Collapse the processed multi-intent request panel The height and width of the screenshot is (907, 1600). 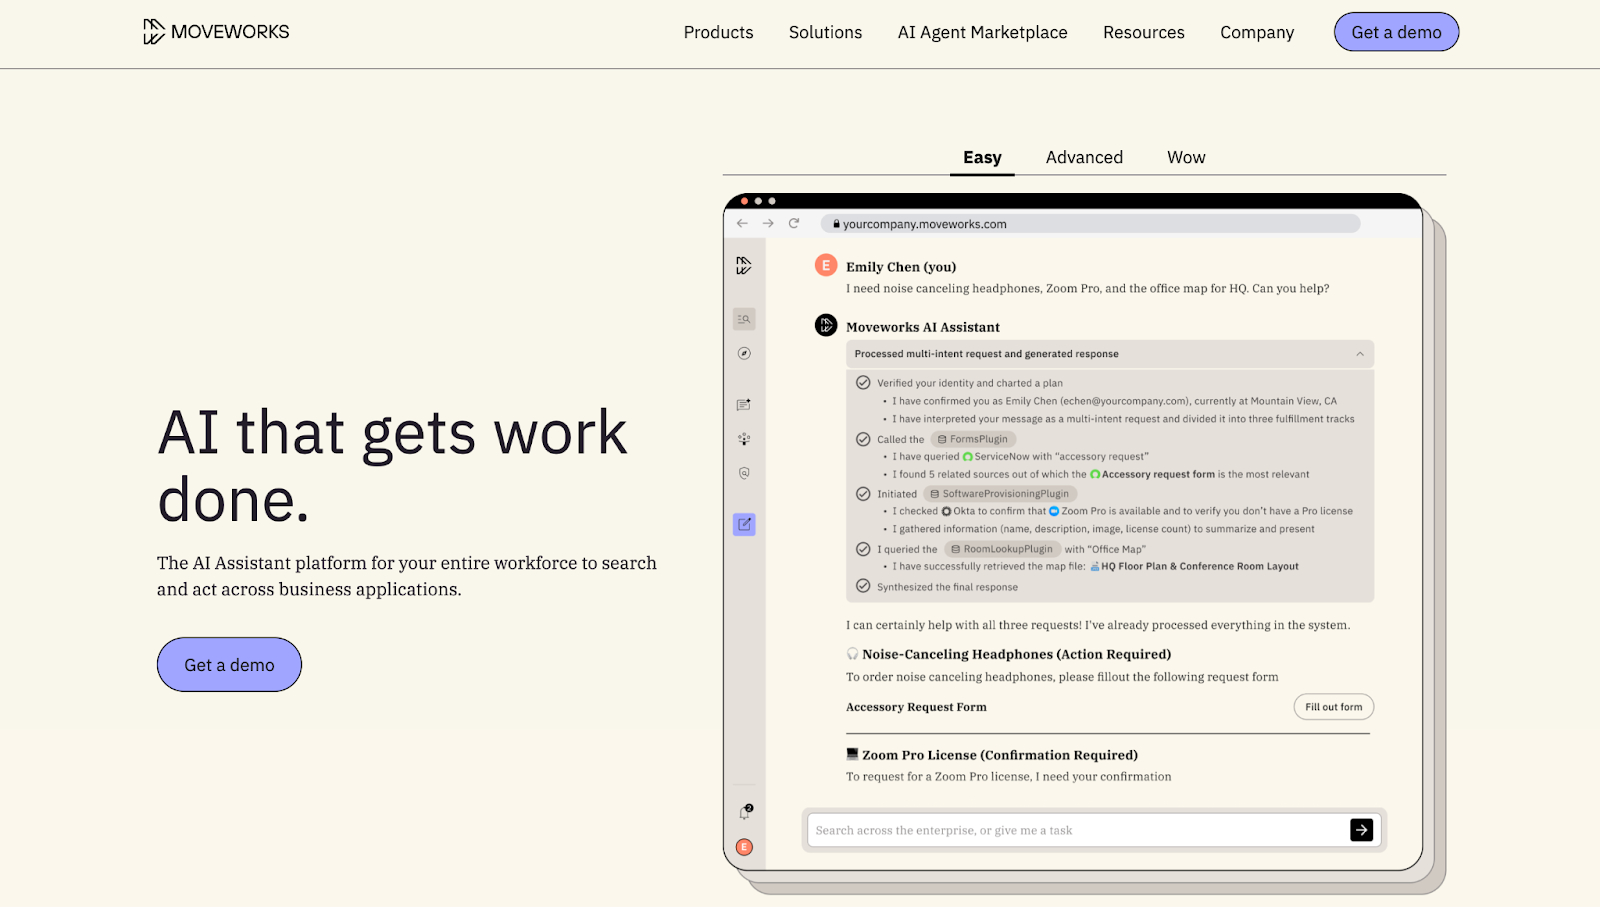coord(1360,354)
